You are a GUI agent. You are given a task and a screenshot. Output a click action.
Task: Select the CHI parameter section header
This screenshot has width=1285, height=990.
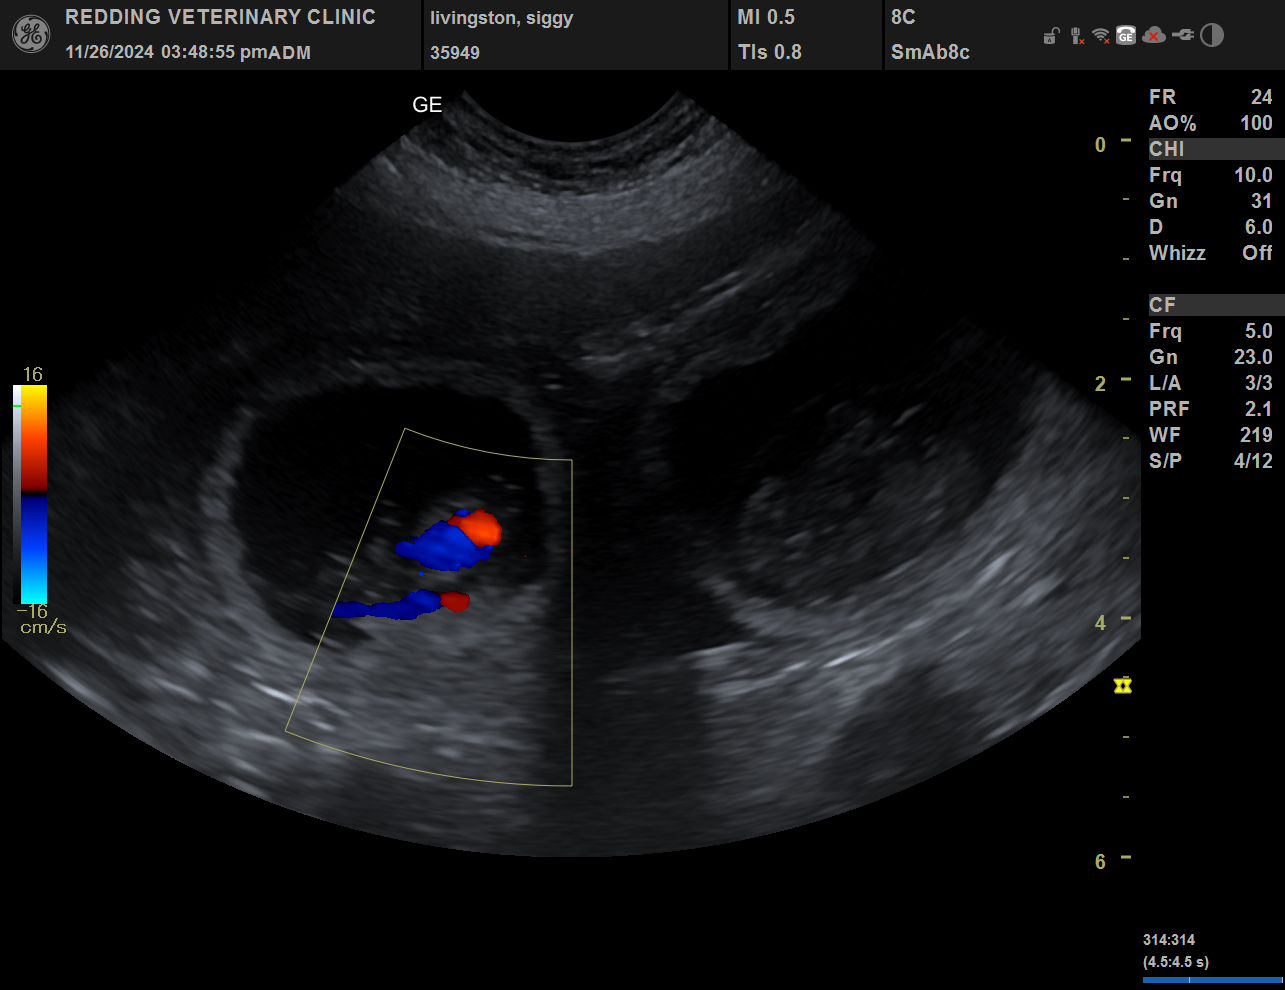point(1215,149)
